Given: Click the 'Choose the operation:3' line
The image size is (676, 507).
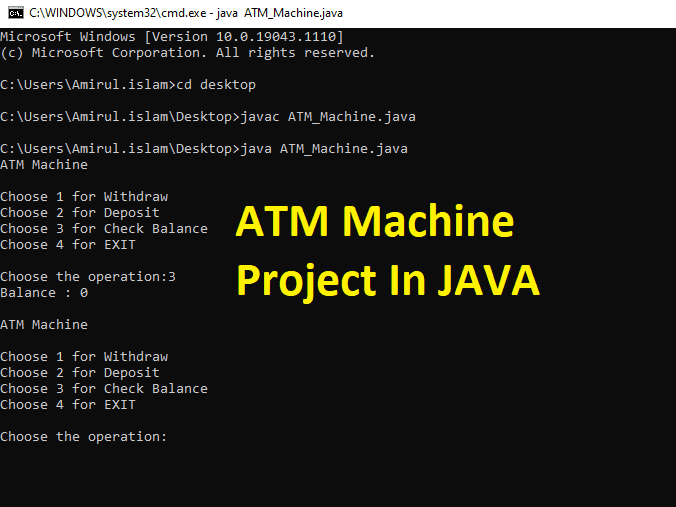Looking at the screenshot, I should tap(88, 277).
